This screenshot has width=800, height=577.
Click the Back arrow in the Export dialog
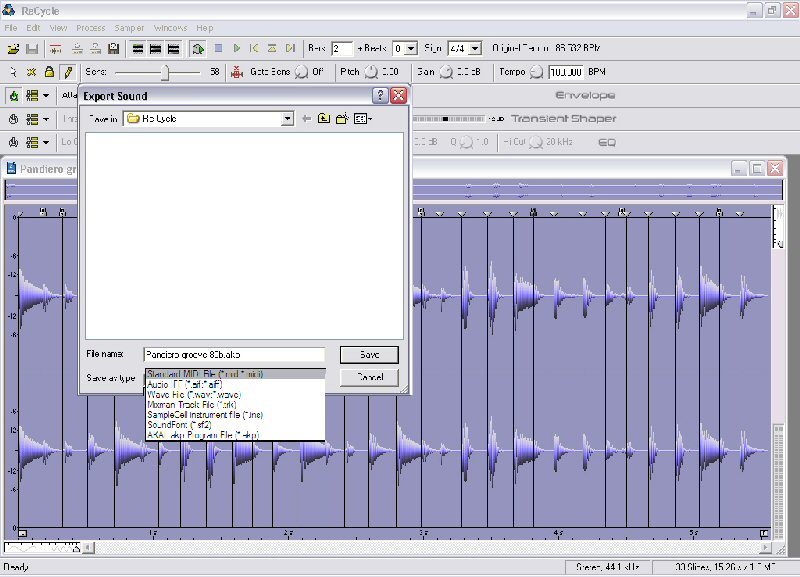pos(307,119)
